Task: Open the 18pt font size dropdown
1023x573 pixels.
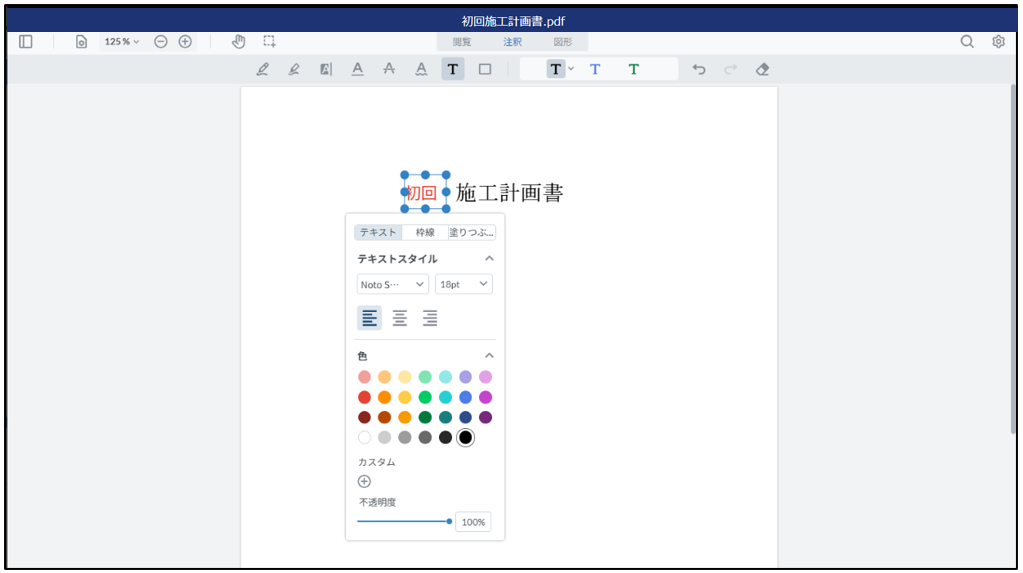Action: (x=464, y=285)
